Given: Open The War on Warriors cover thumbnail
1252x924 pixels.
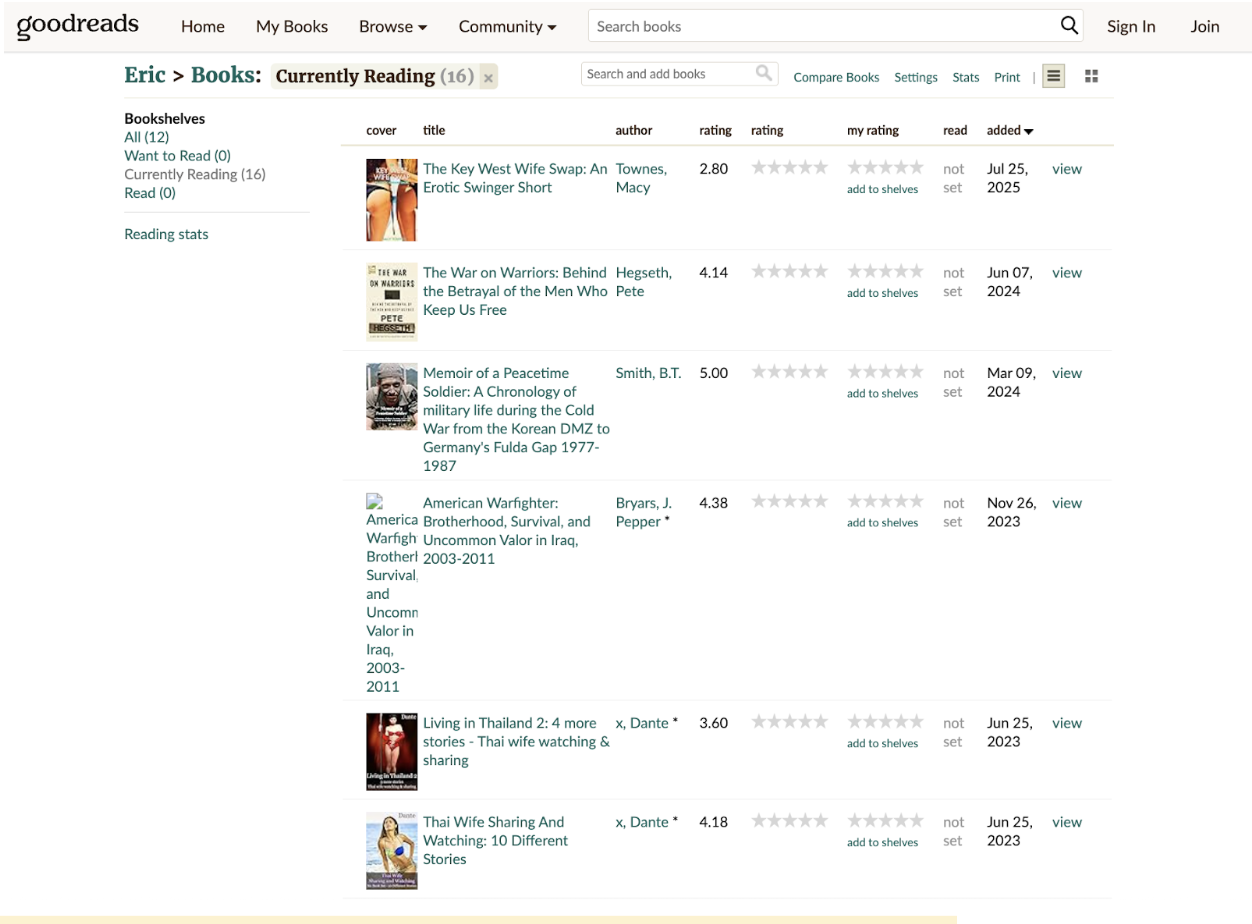Looking at the screenshot, I should click(x=391, y=302).
